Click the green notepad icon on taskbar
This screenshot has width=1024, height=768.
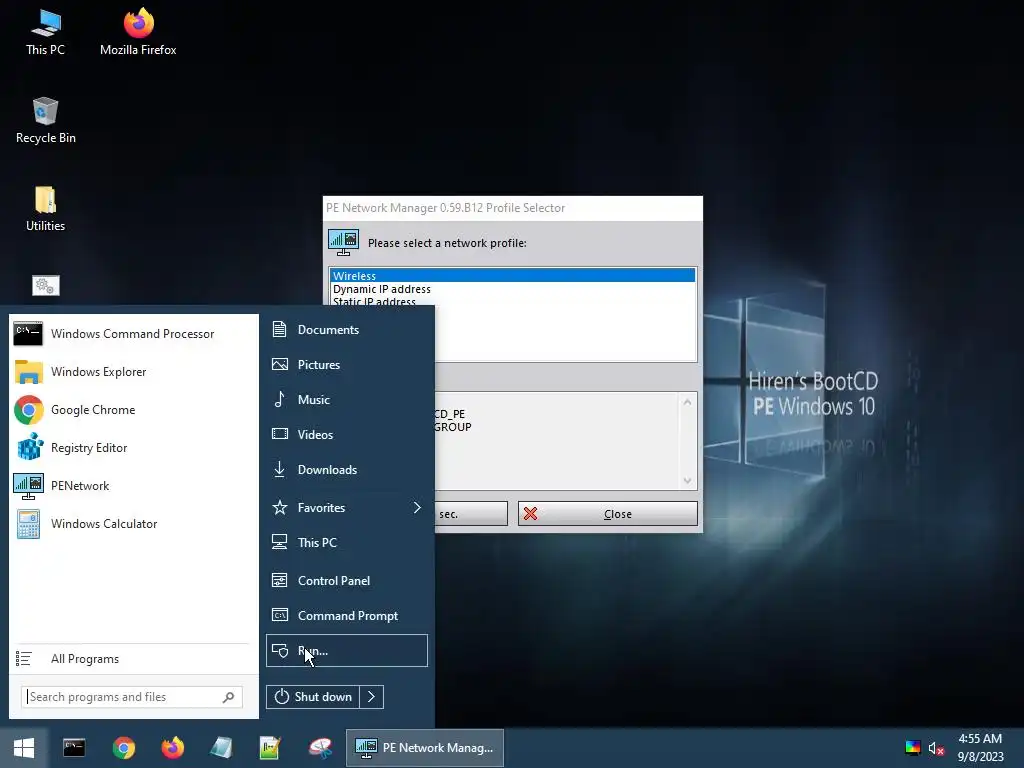pyautogui.click(x=270, y=748)
